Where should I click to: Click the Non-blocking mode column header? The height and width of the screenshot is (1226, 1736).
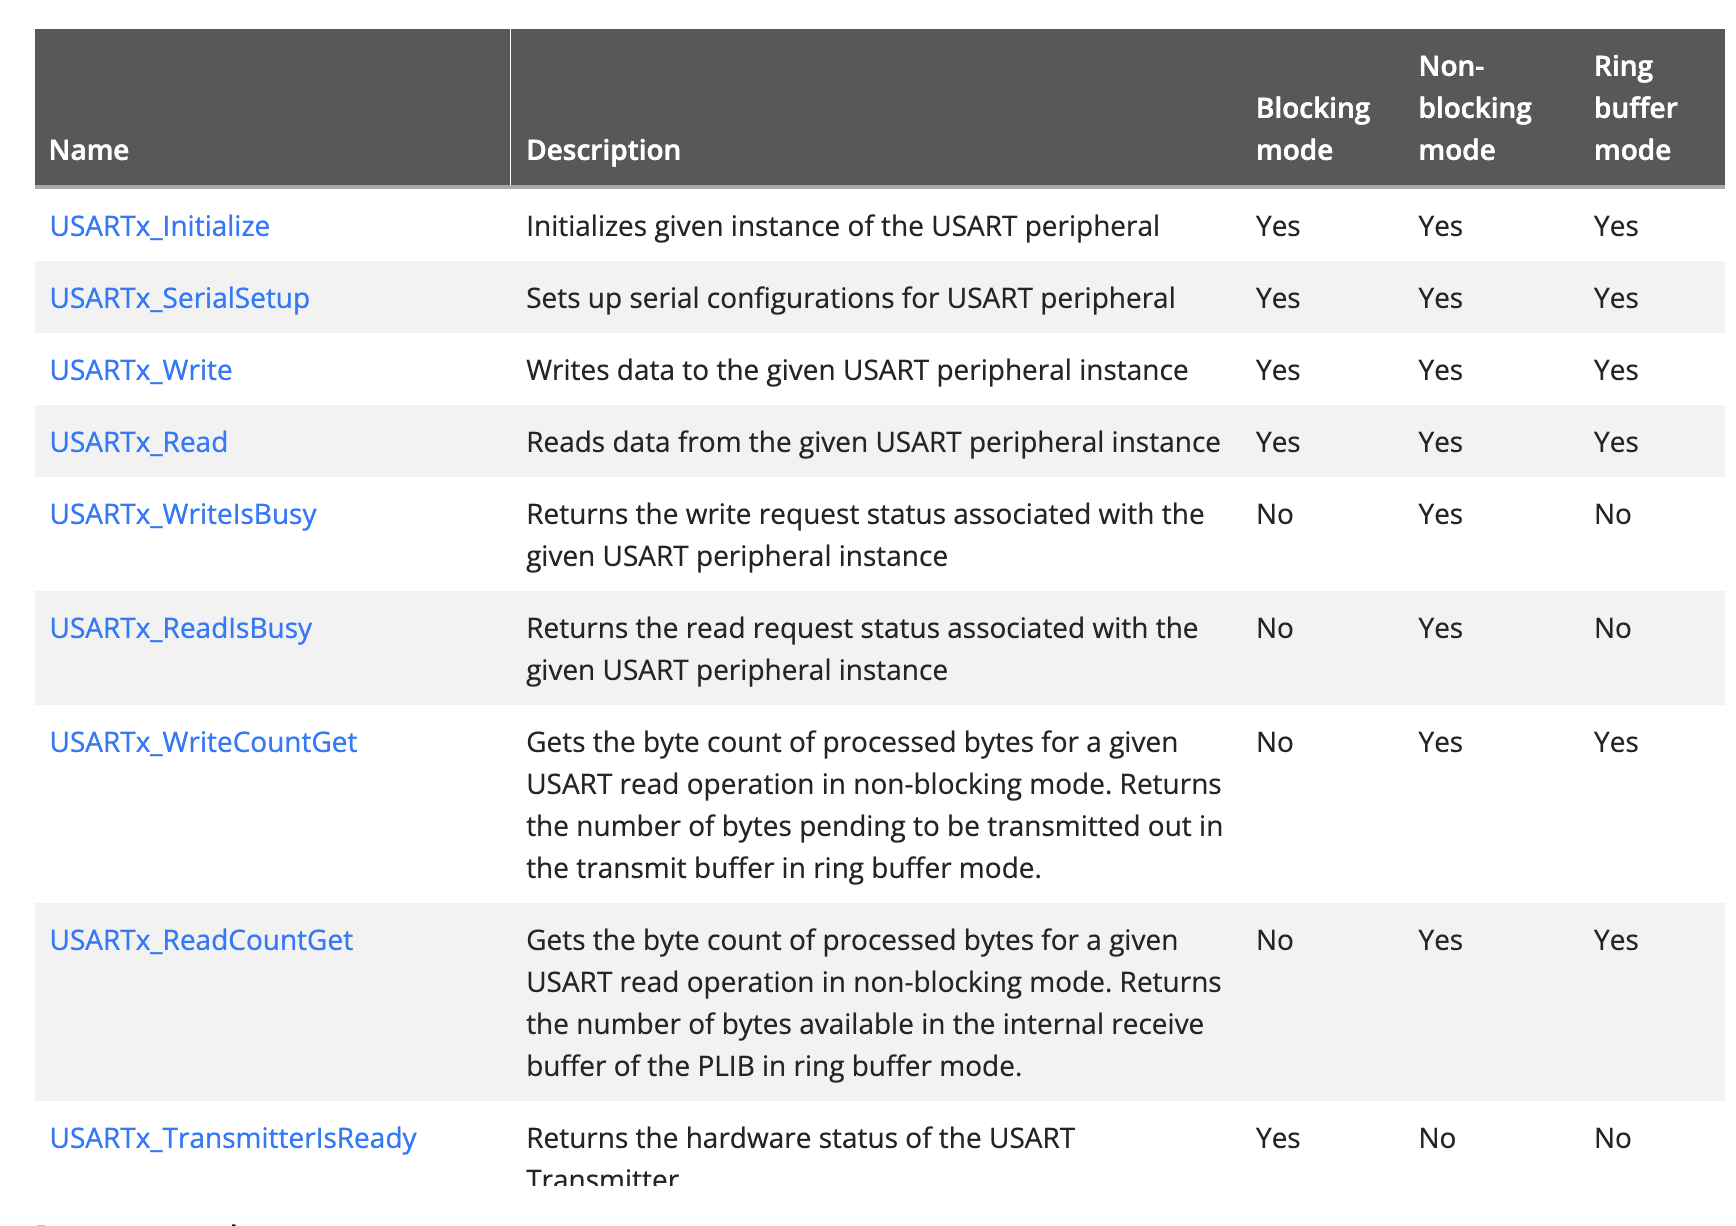[x=1474, y=108]
